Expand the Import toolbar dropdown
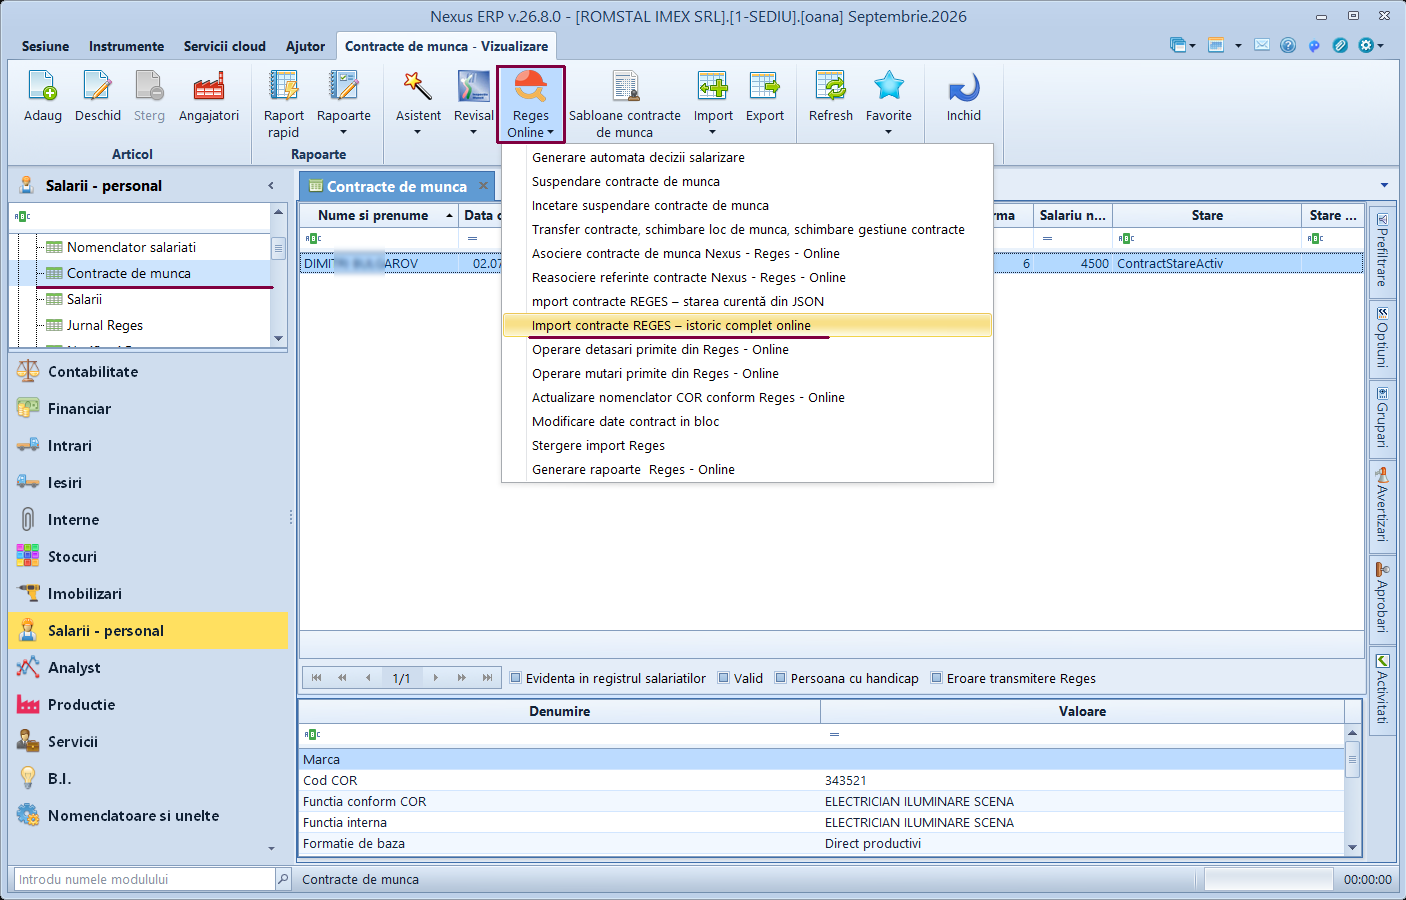1406x900 pixels. point(713,132)
